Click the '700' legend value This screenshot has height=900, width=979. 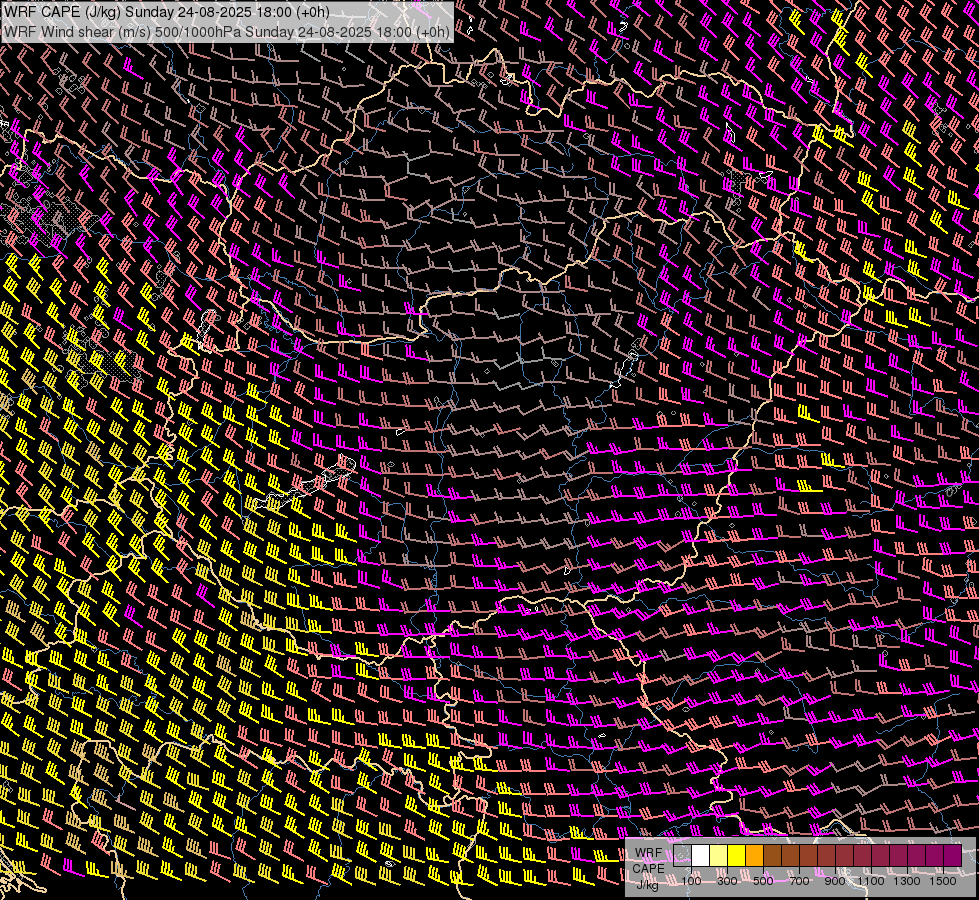pos(799,881)
